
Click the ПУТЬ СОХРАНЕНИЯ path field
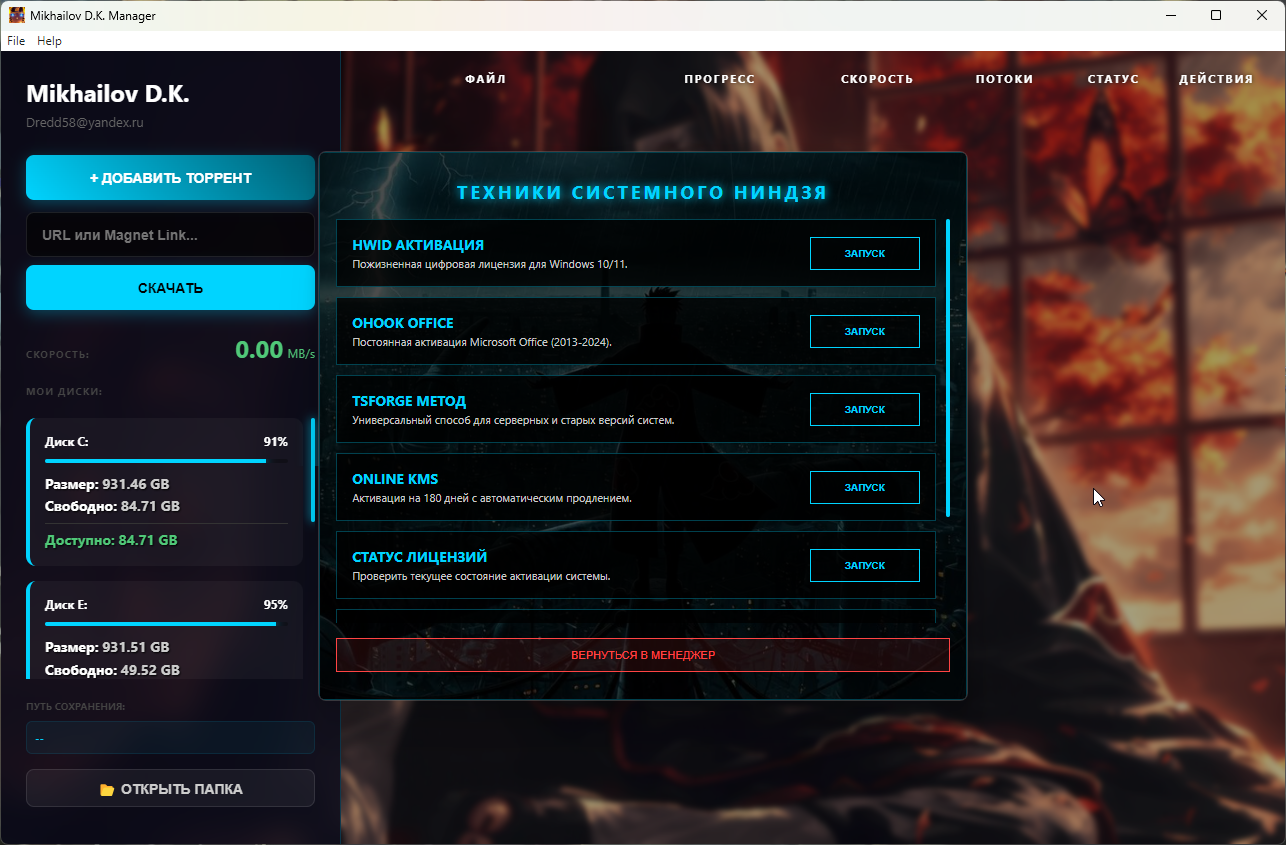coord(170,738)
